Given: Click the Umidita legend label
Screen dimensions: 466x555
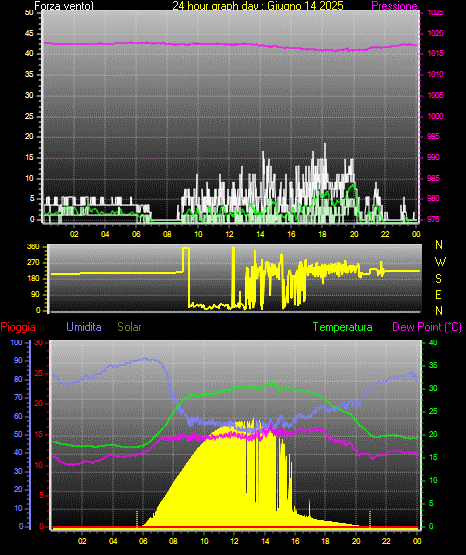Looking at the screenshot, I should tap(84, 327).
